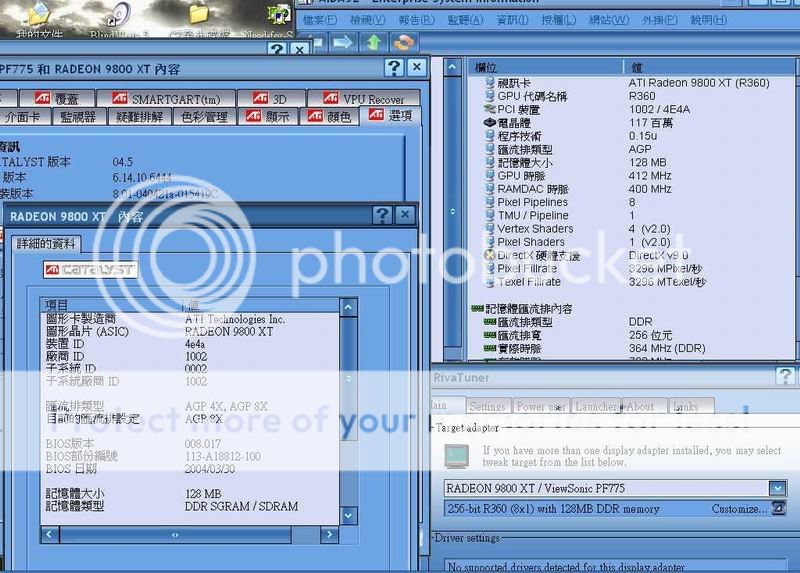Open RivaTuner target adapter dropdown
Image resolution: width=800 pixels, height=573 pixels.
pyautogui.click(x=778, y=488)
